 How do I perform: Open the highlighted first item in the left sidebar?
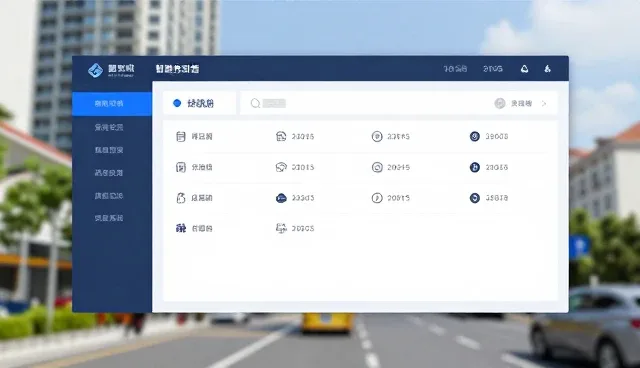click(x=112, y=104)
